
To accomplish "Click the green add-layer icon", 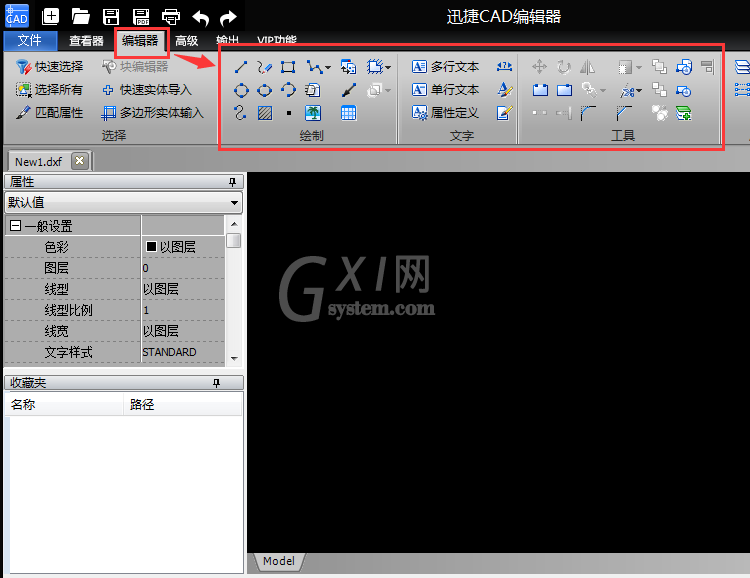I will coord(684,113).
